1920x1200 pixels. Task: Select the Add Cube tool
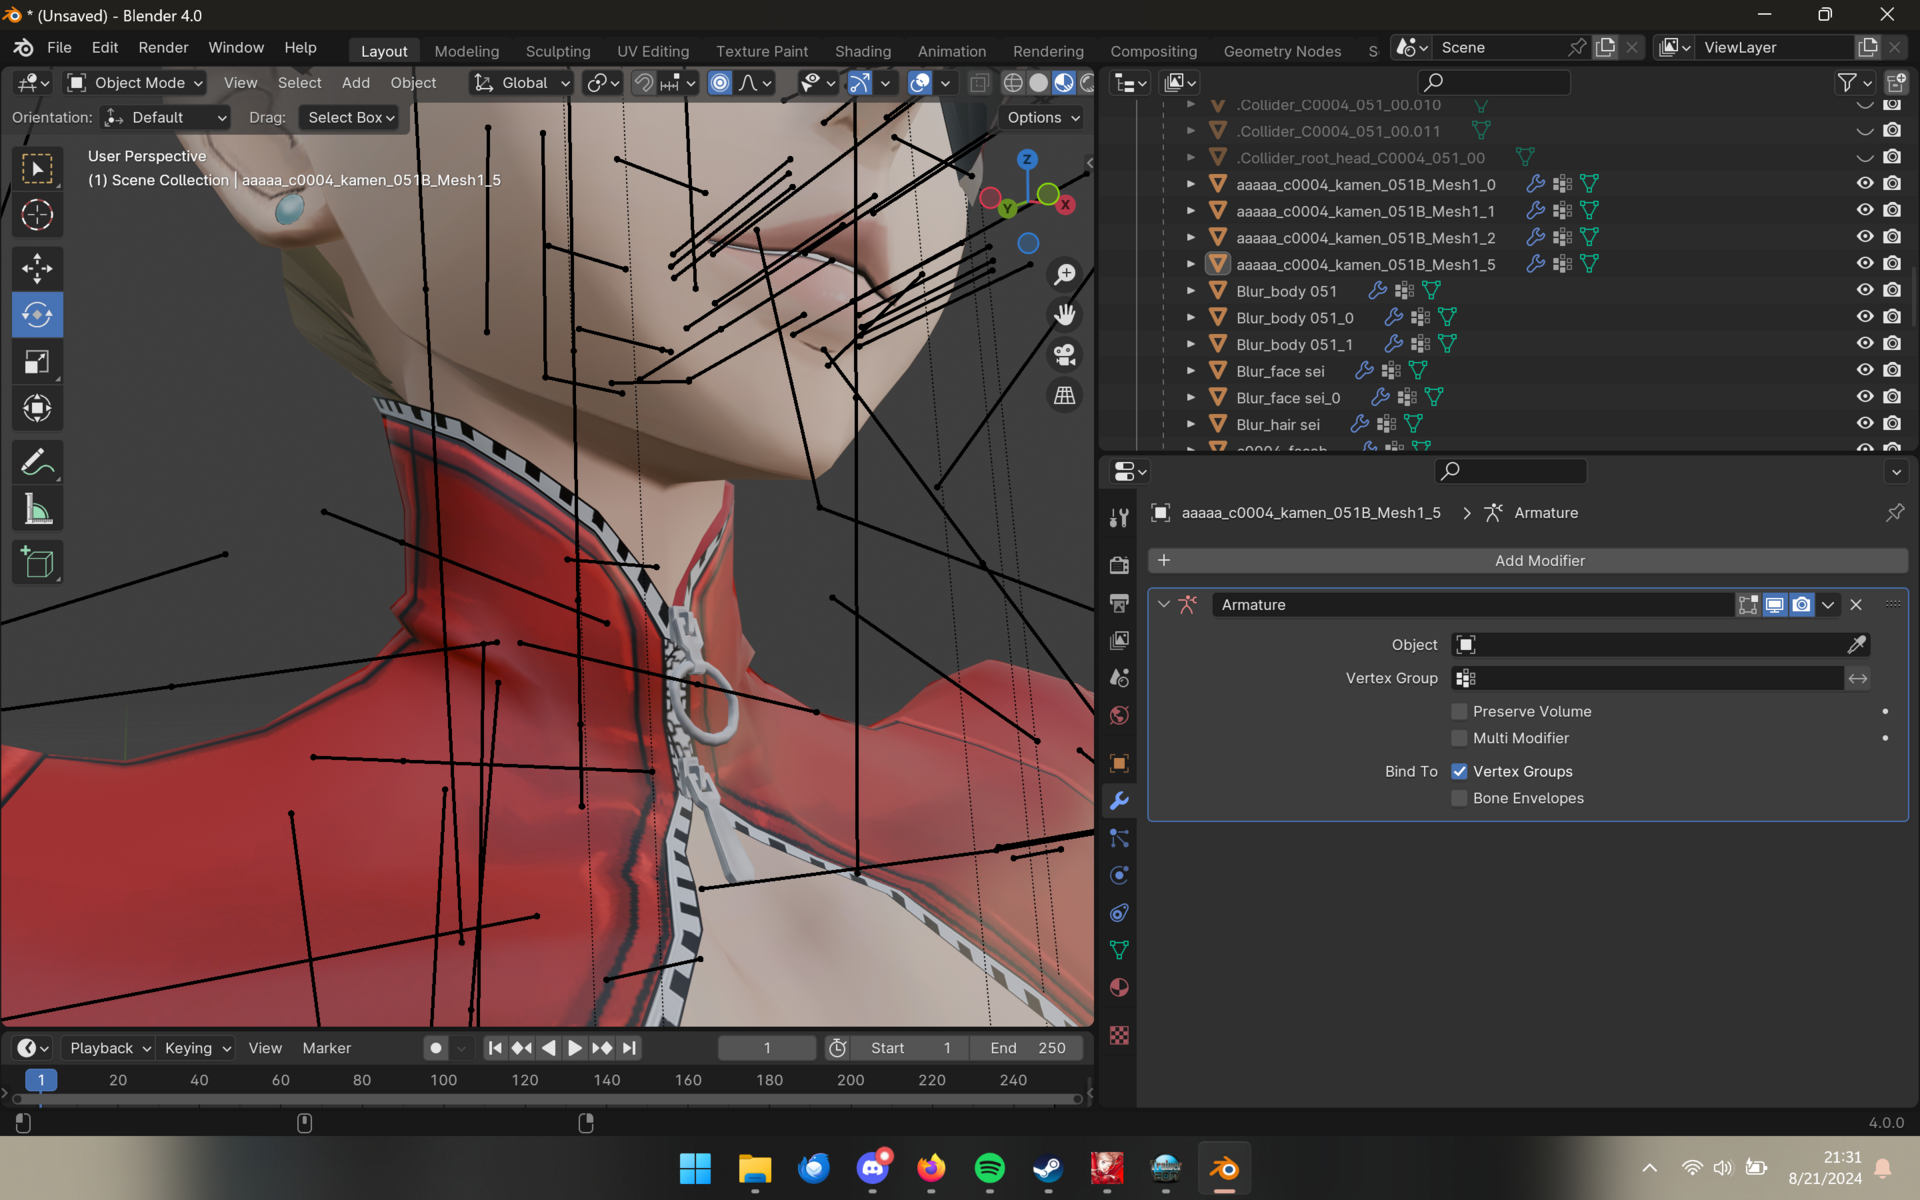tap(37, 563)
